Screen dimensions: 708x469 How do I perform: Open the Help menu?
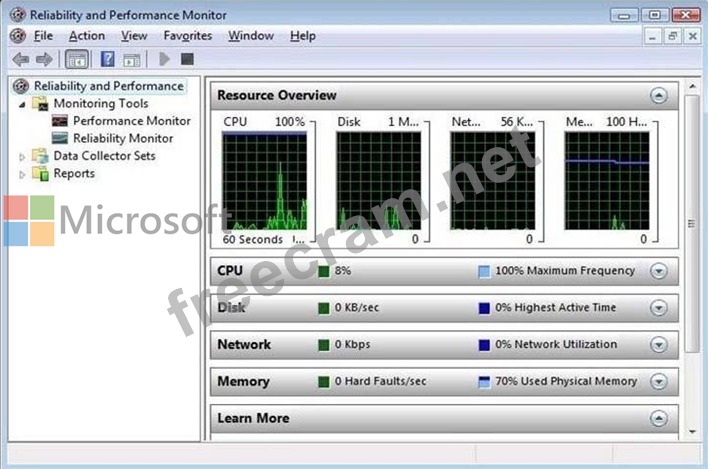point(303,36)
